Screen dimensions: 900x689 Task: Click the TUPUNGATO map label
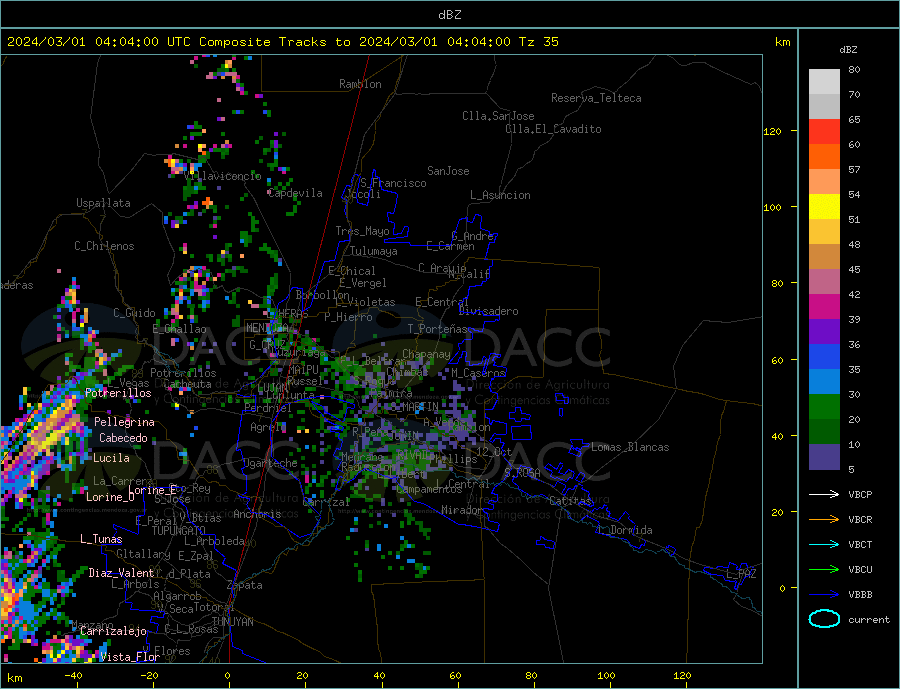coord(179,531)
